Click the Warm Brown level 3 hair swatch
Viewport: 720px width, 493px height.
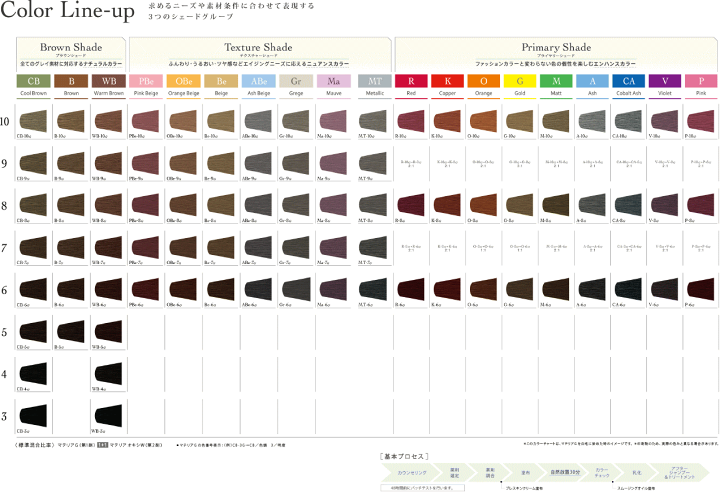click(x=108, y=415)
